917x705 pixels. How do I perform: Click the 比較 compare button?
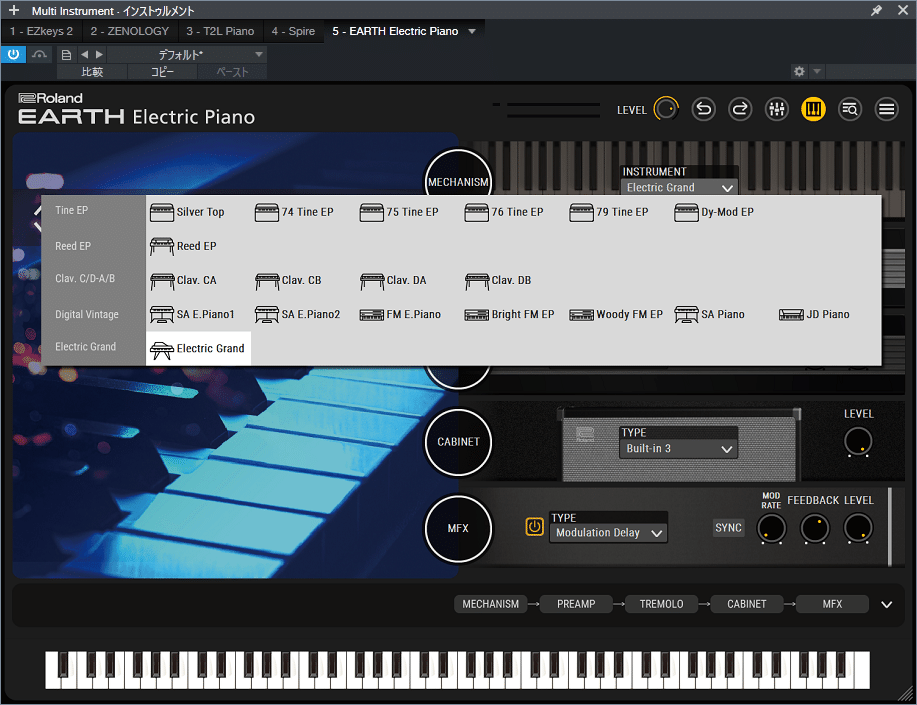point(91,72)
